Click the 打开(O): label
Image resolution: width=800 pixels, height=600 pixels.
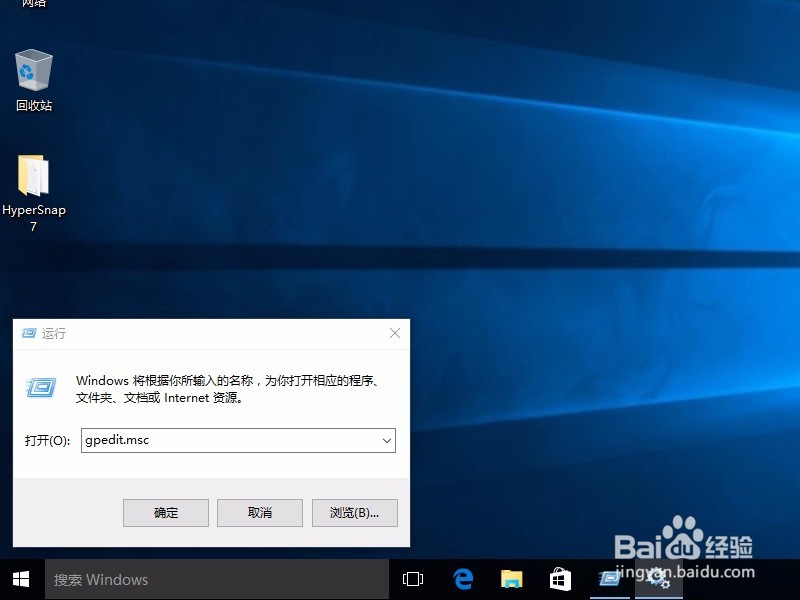[47, 440]
